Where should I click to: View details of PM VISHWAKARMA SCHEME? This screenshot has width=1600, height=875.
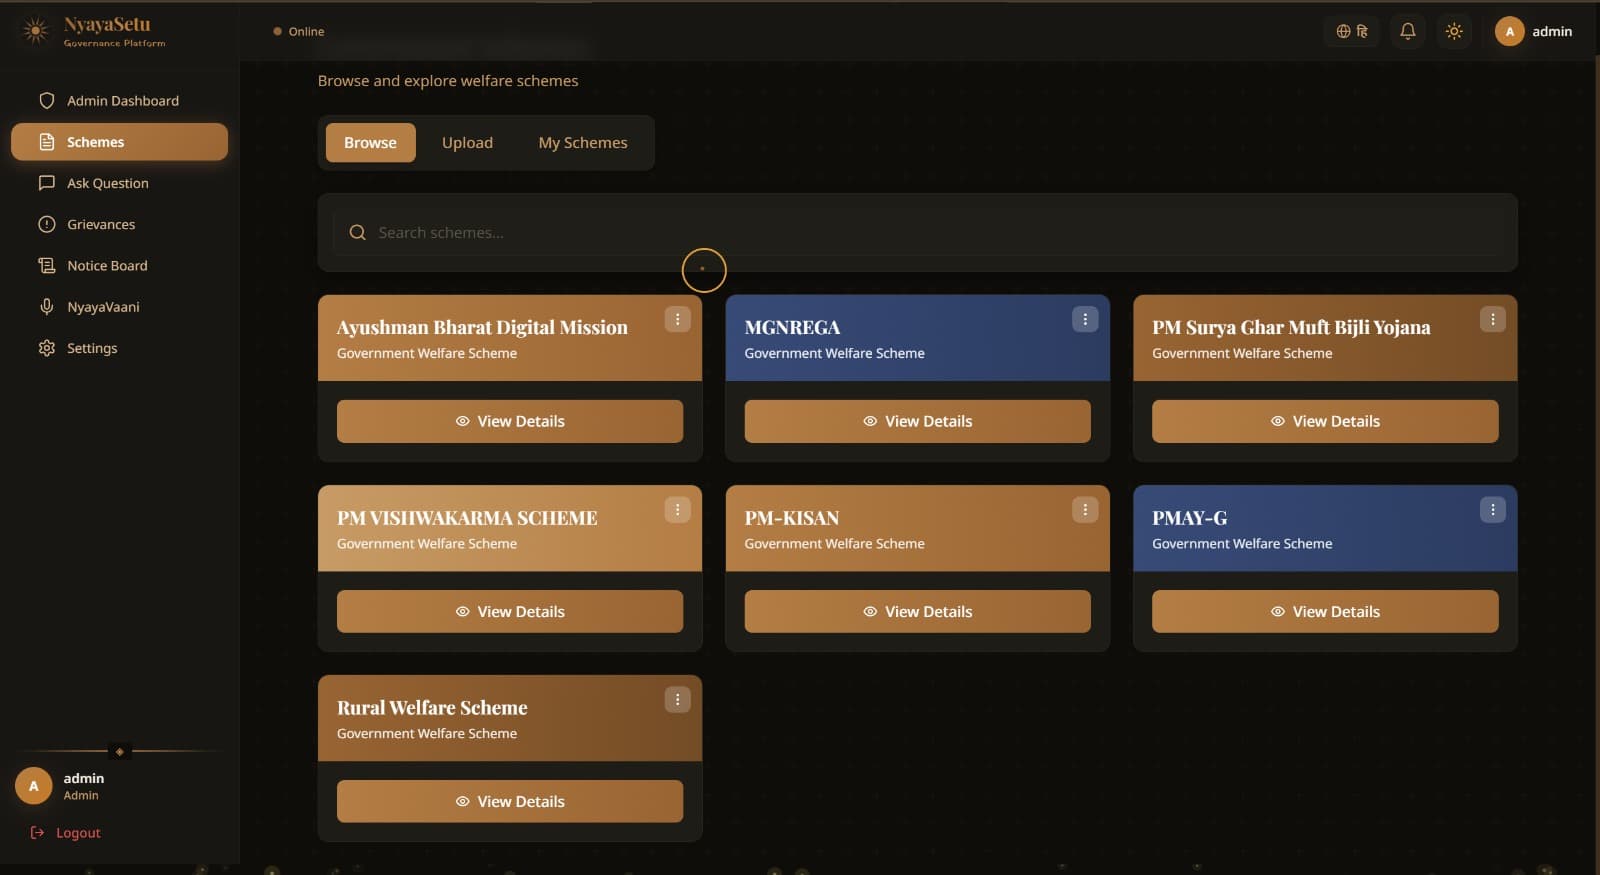pos(510,611)
